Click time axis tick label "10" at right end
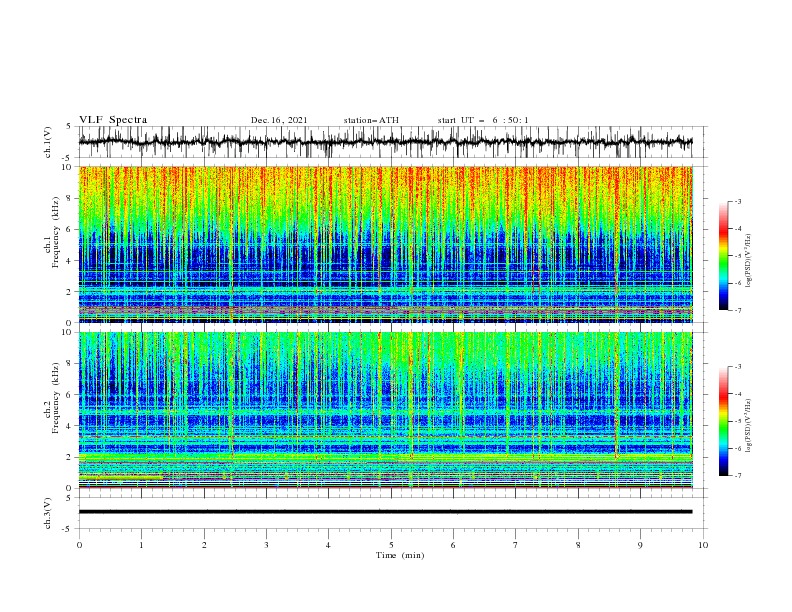Image resolution: width=792 pixels, height=612 pixels. coord(703,545)
